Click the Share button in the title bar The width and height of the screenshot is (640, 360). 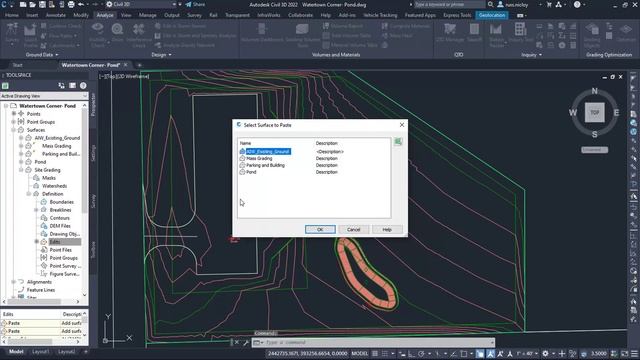[x=195, y=4]
